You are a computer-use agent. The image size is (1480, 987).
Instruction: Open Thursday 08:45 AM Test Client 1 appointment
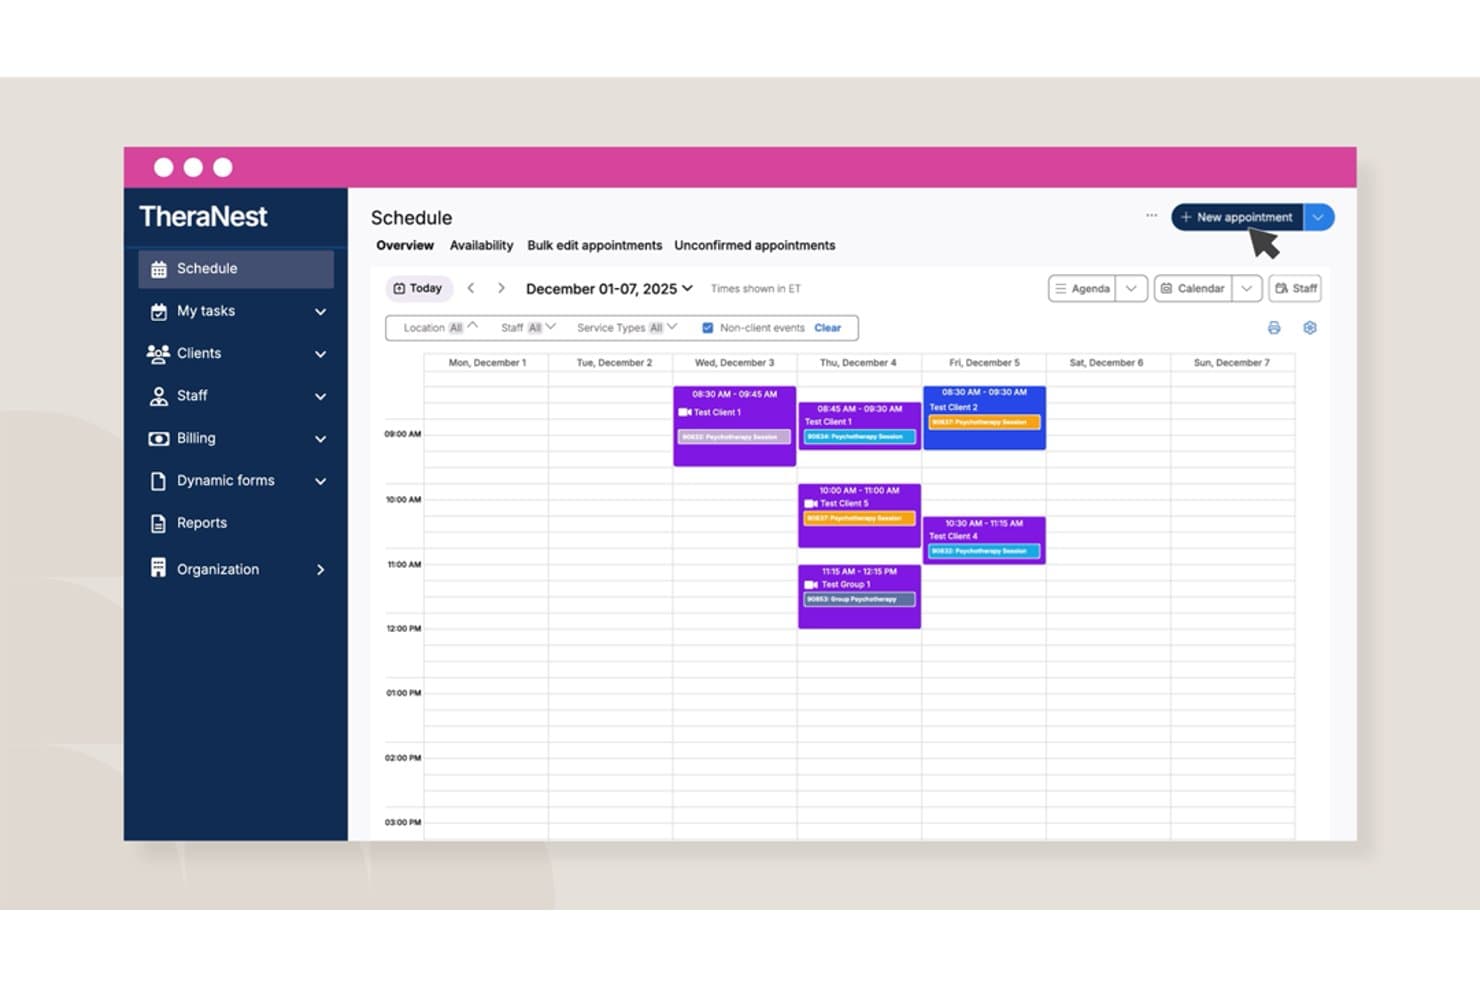860,425
